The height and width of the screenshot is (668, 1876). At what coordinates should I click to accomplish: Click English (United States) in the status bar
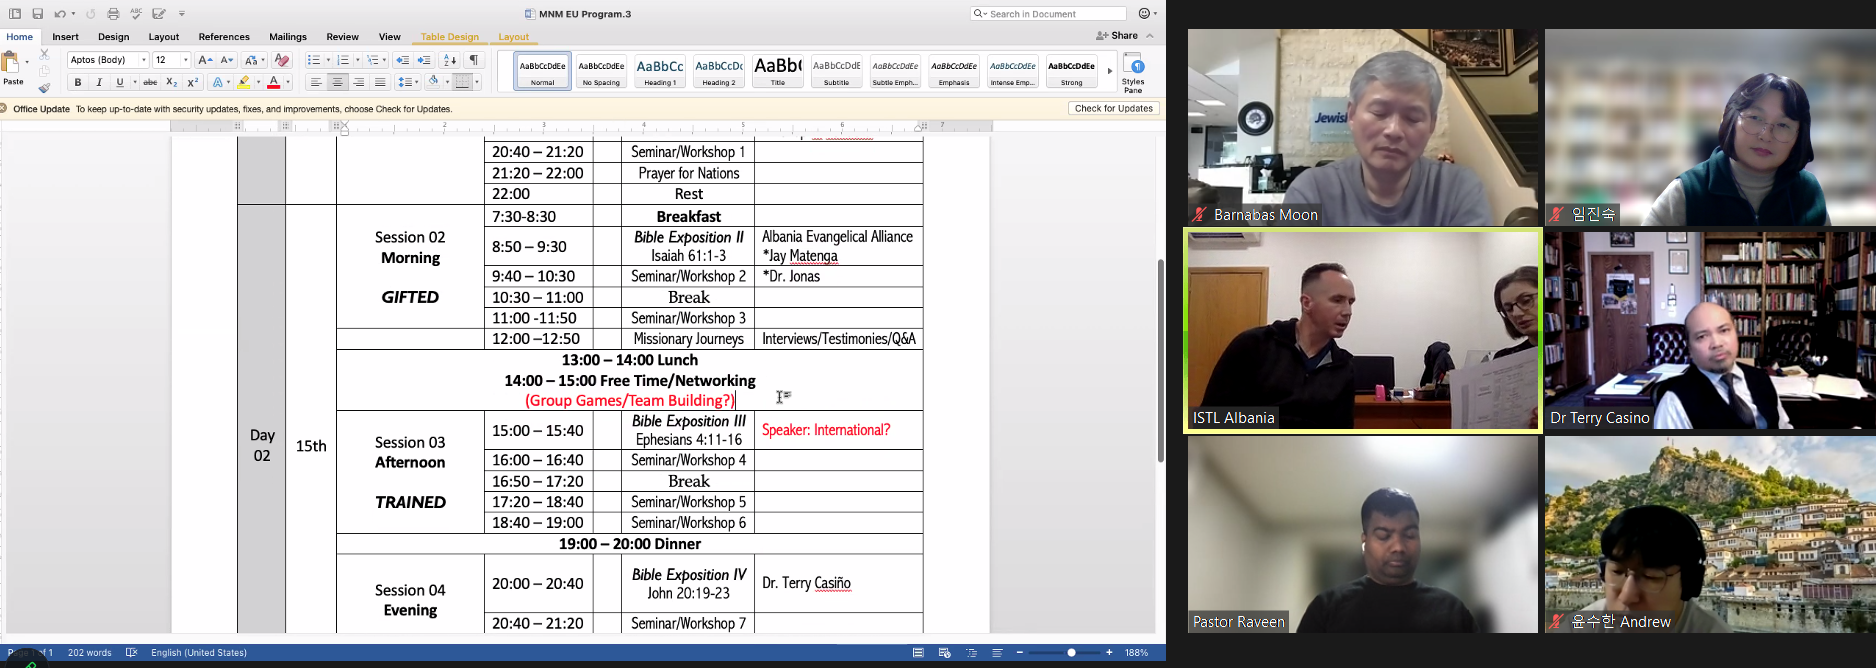tap(199, 653)
